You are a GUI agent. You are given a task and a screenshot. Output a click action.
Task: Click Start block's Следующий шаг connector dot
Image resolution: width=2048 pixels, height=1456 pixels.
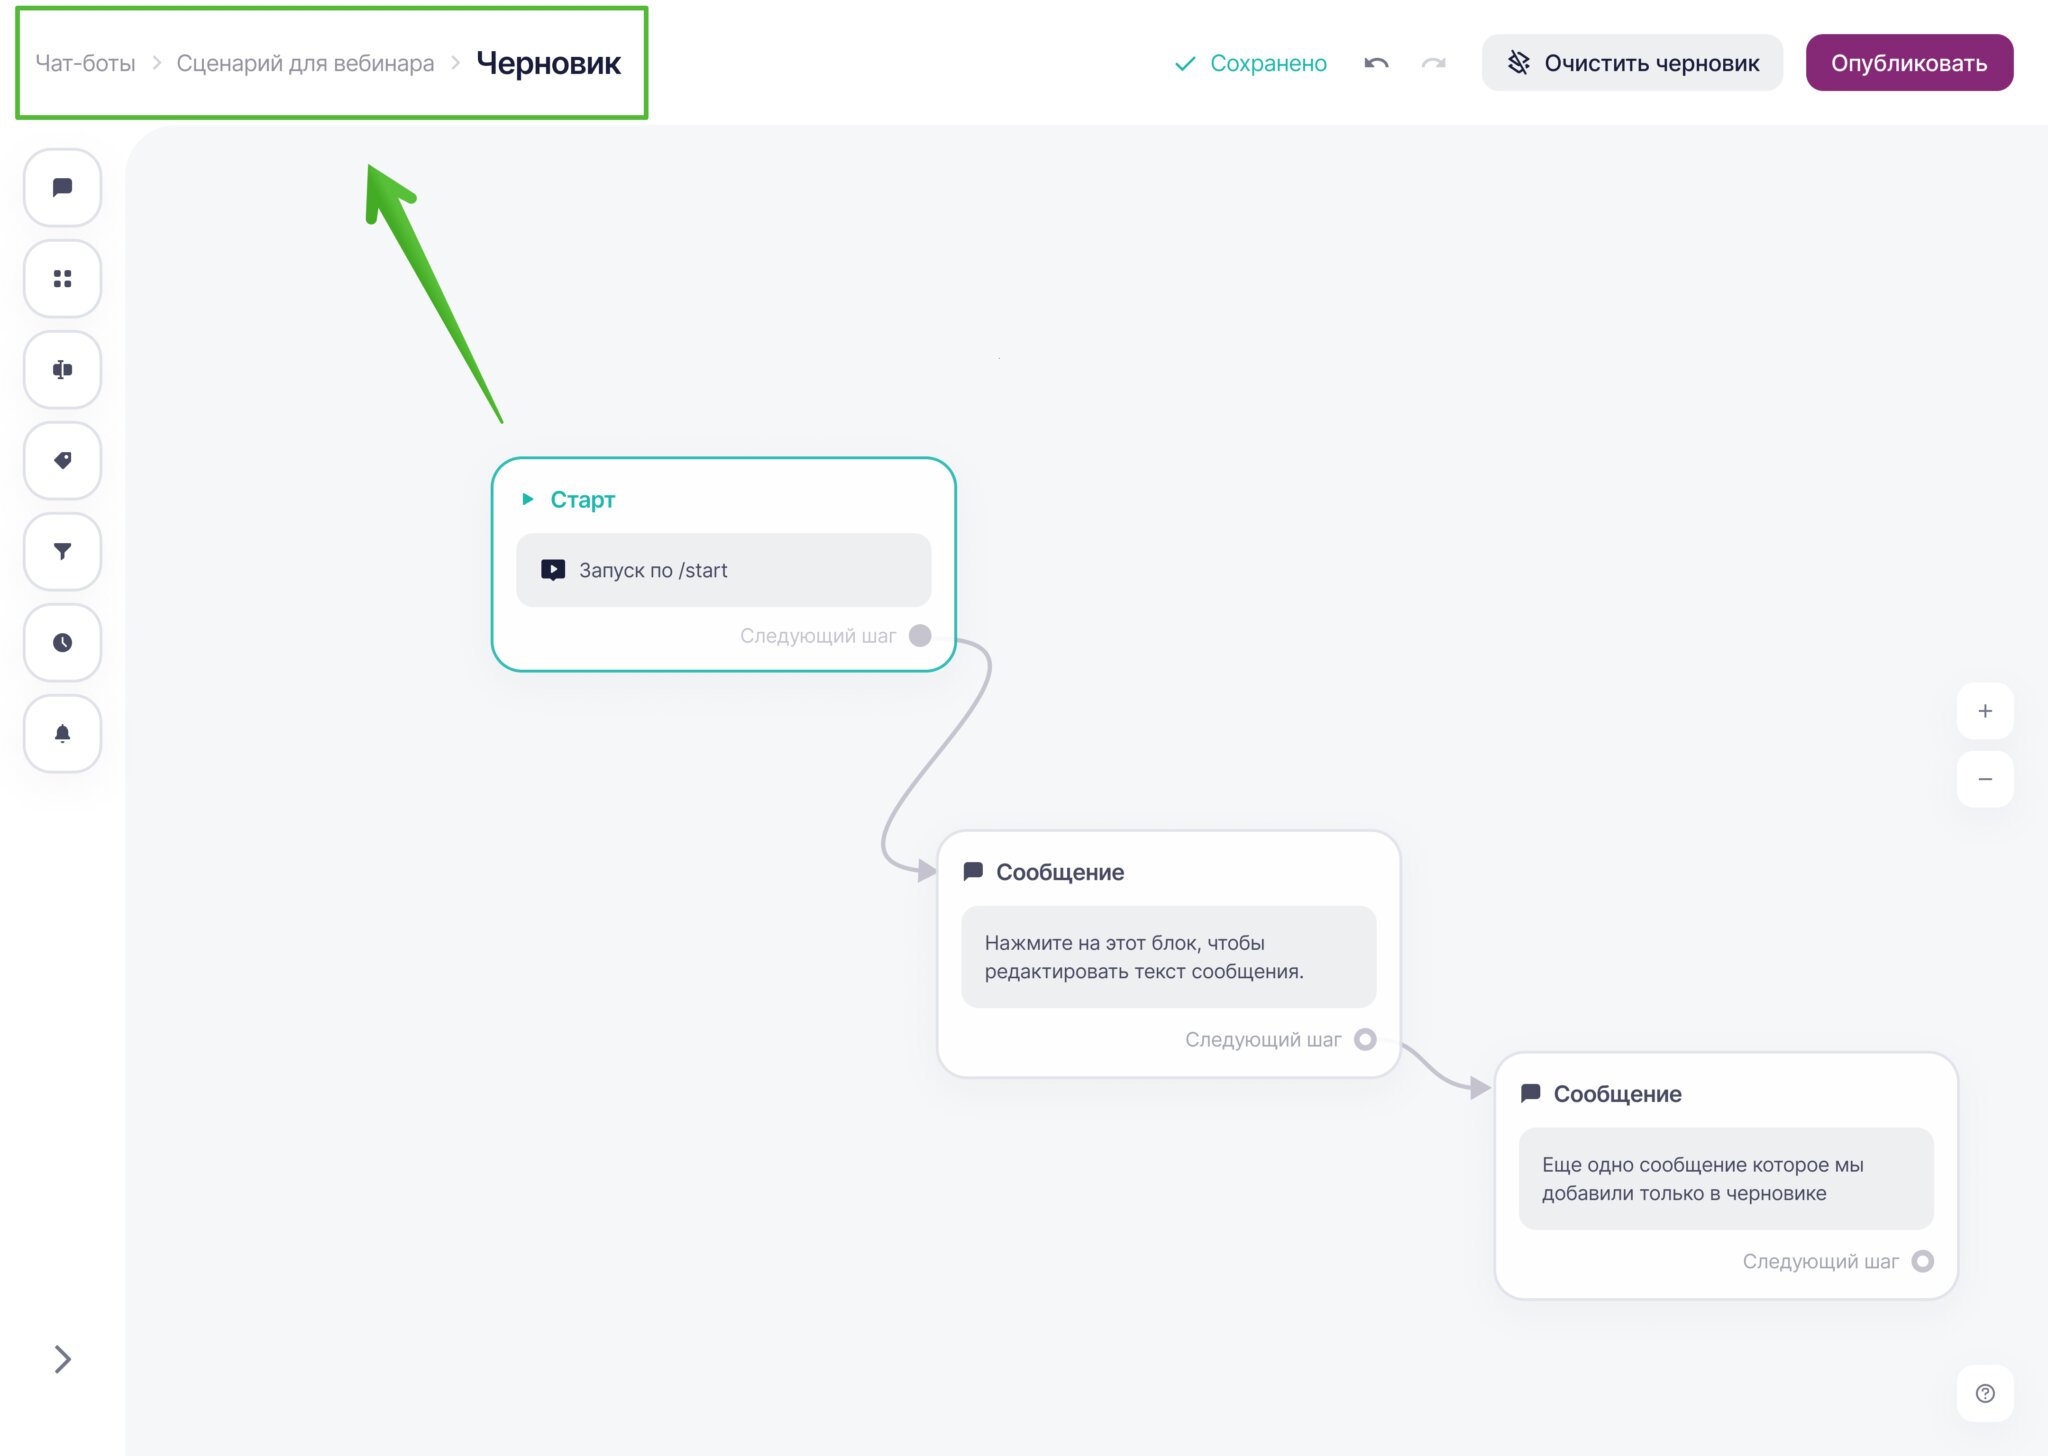920,636
